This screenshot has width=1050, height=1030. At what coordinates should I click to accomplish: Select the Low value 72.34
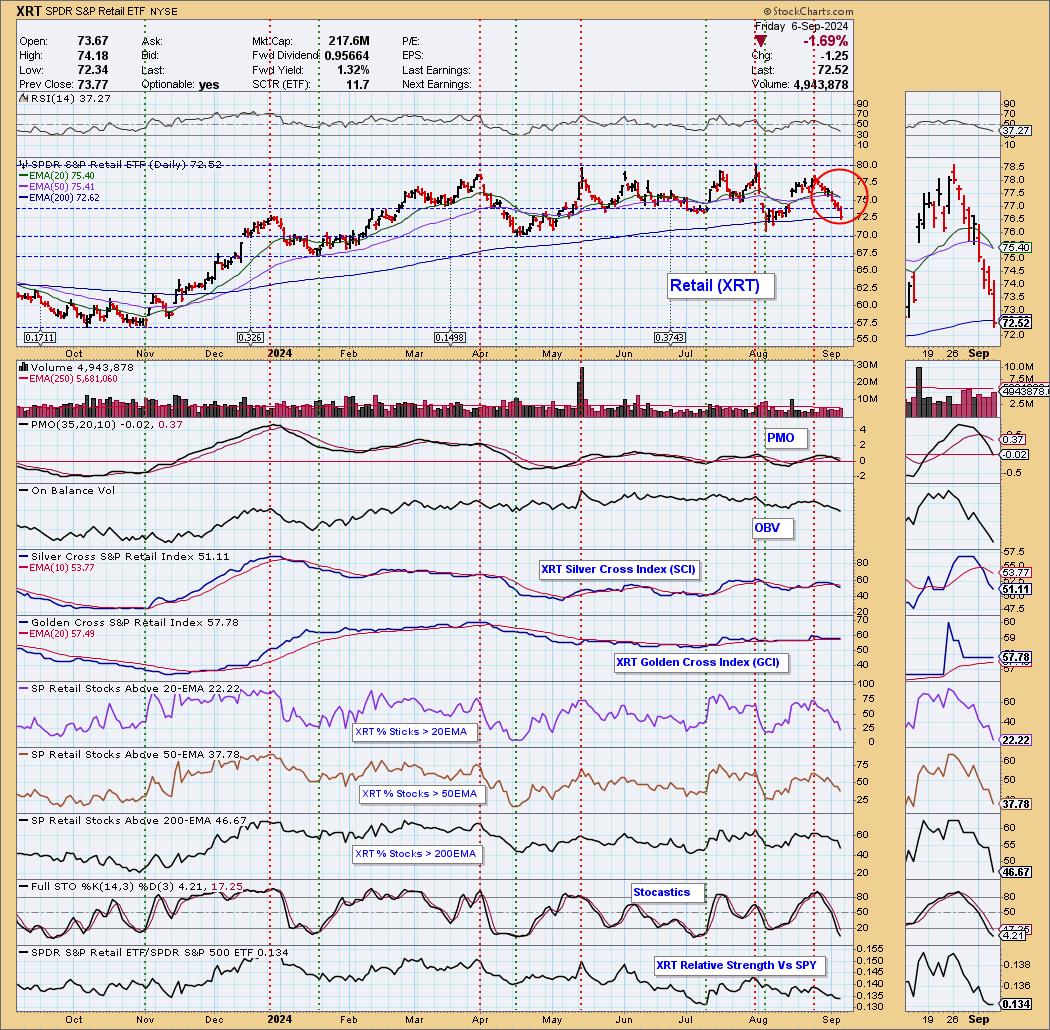point(92,70)
